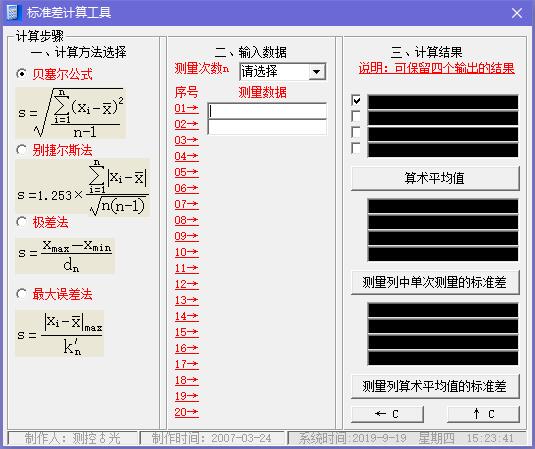Click sequence label 15→

pyautogui.click(x=186, y=332)
